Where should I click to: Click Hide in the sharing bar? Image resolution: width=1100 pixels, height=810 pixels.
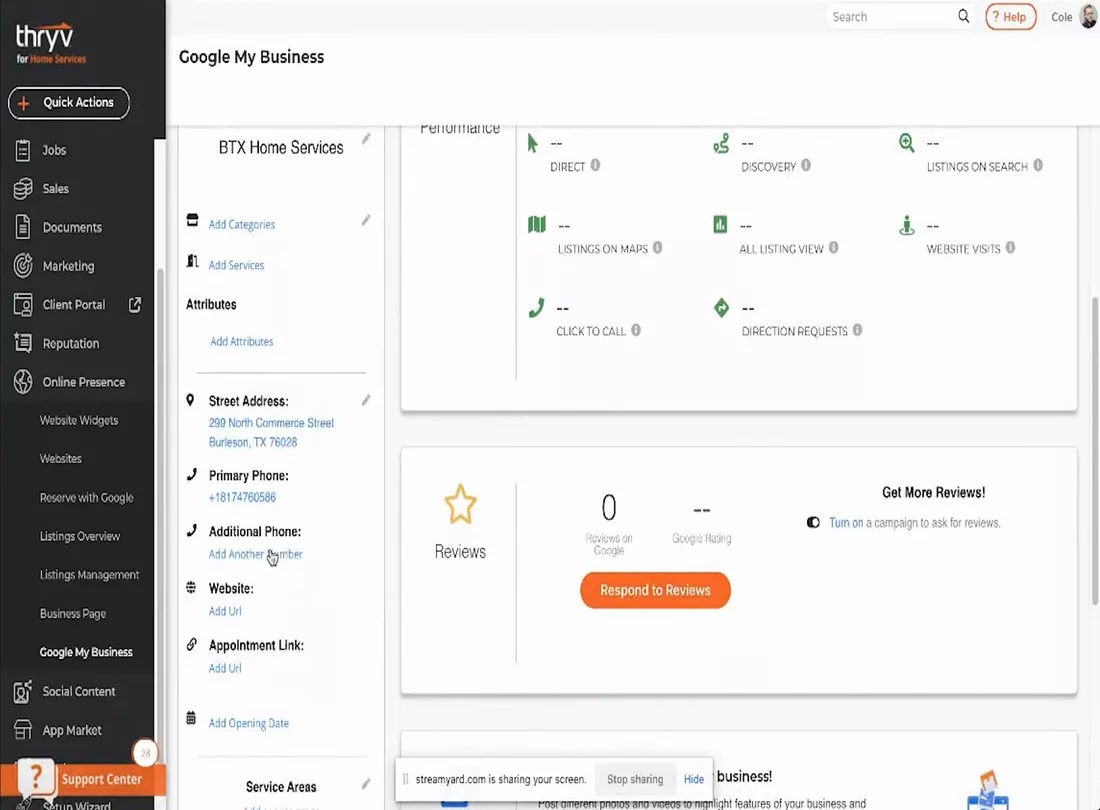tap(694, 779)
